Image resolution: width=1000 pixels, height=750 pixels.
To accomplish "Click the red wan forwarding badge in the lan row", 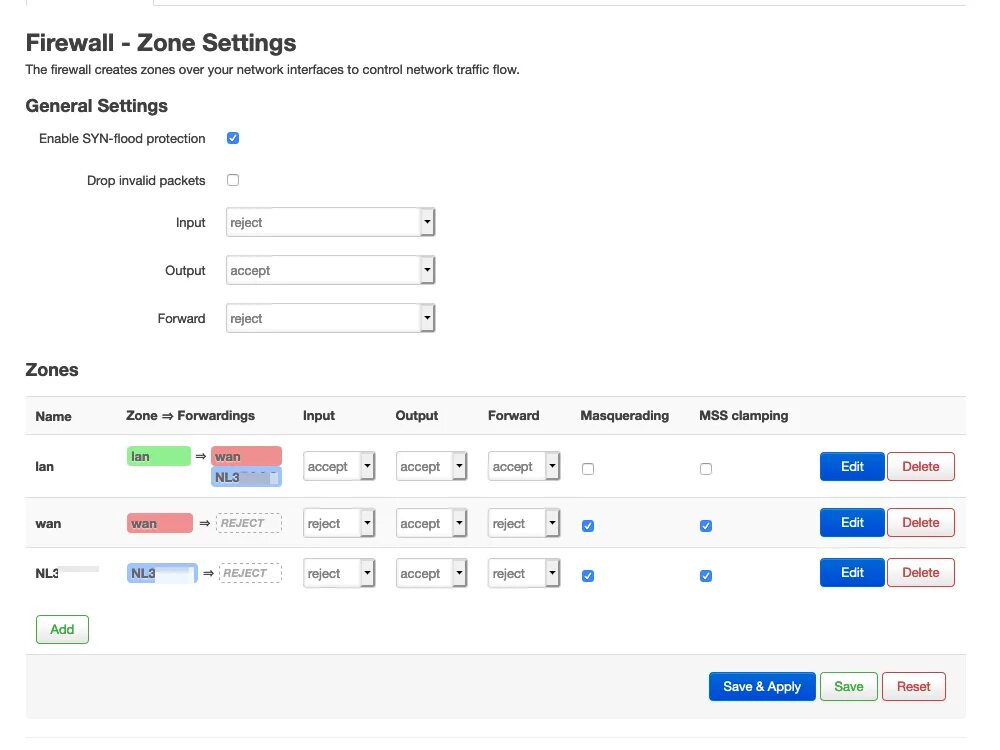I will [x=246, y=456].
